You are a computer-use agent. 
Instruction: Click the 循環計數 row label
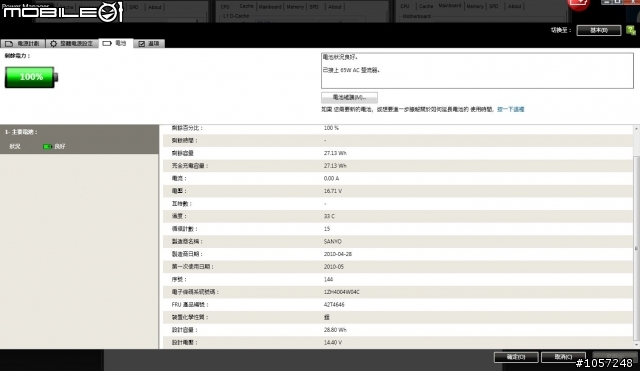tap(184, 229)
